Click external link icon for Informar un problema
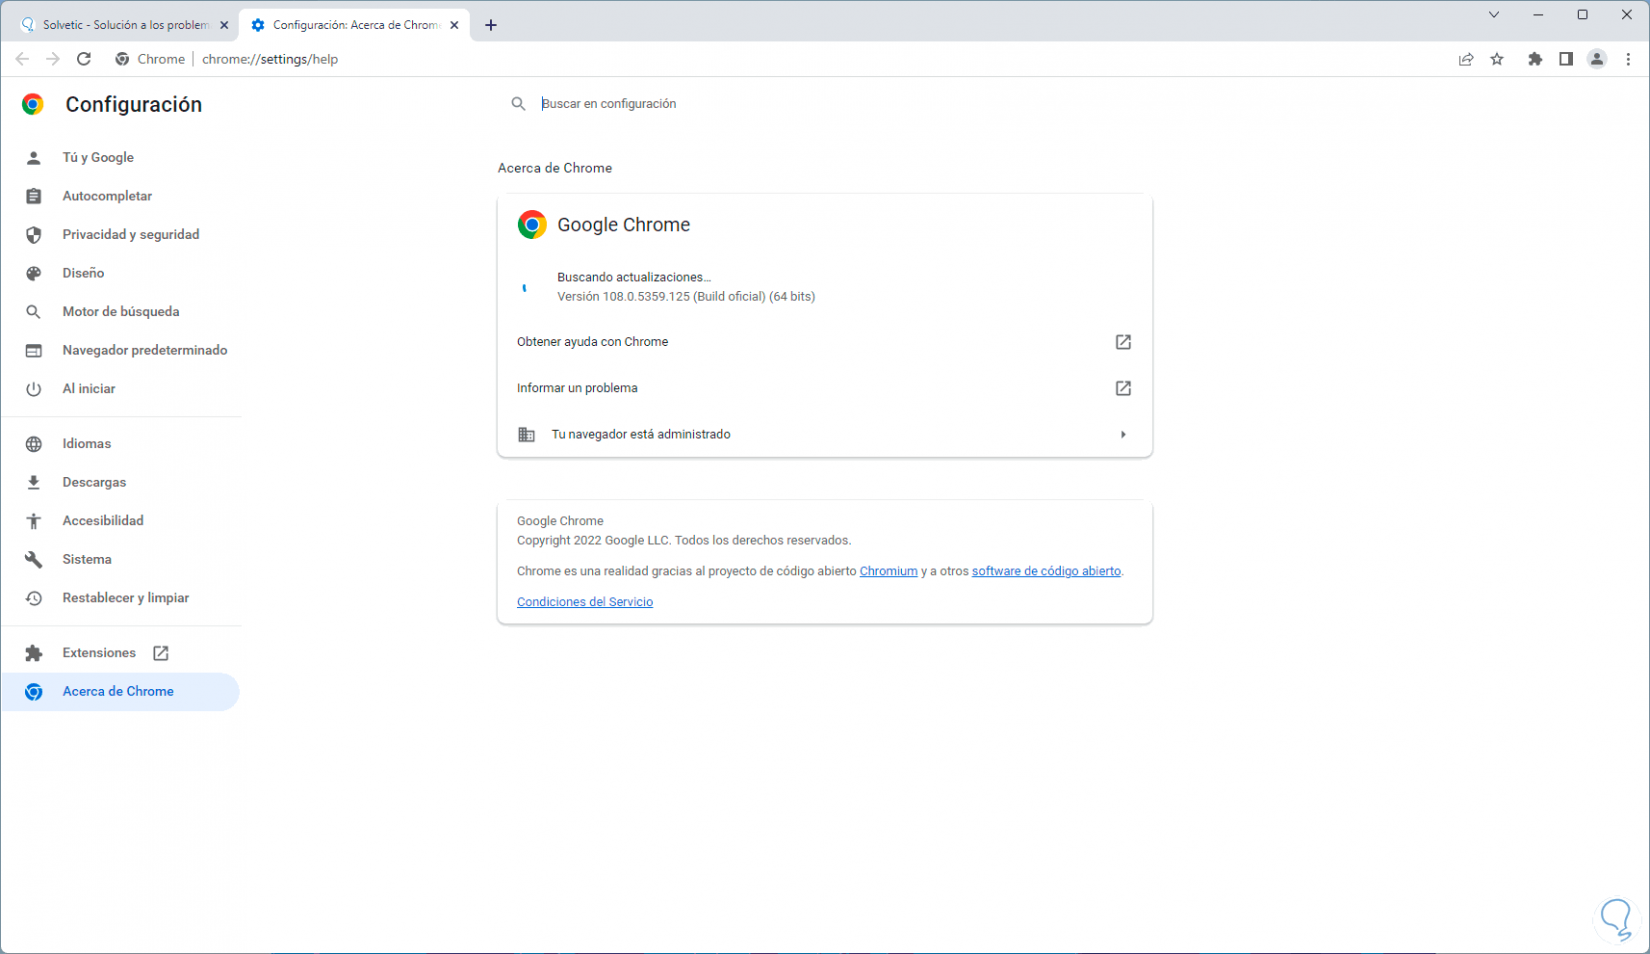This screenshot has height=954, width=1650. tap(1123, 388)
